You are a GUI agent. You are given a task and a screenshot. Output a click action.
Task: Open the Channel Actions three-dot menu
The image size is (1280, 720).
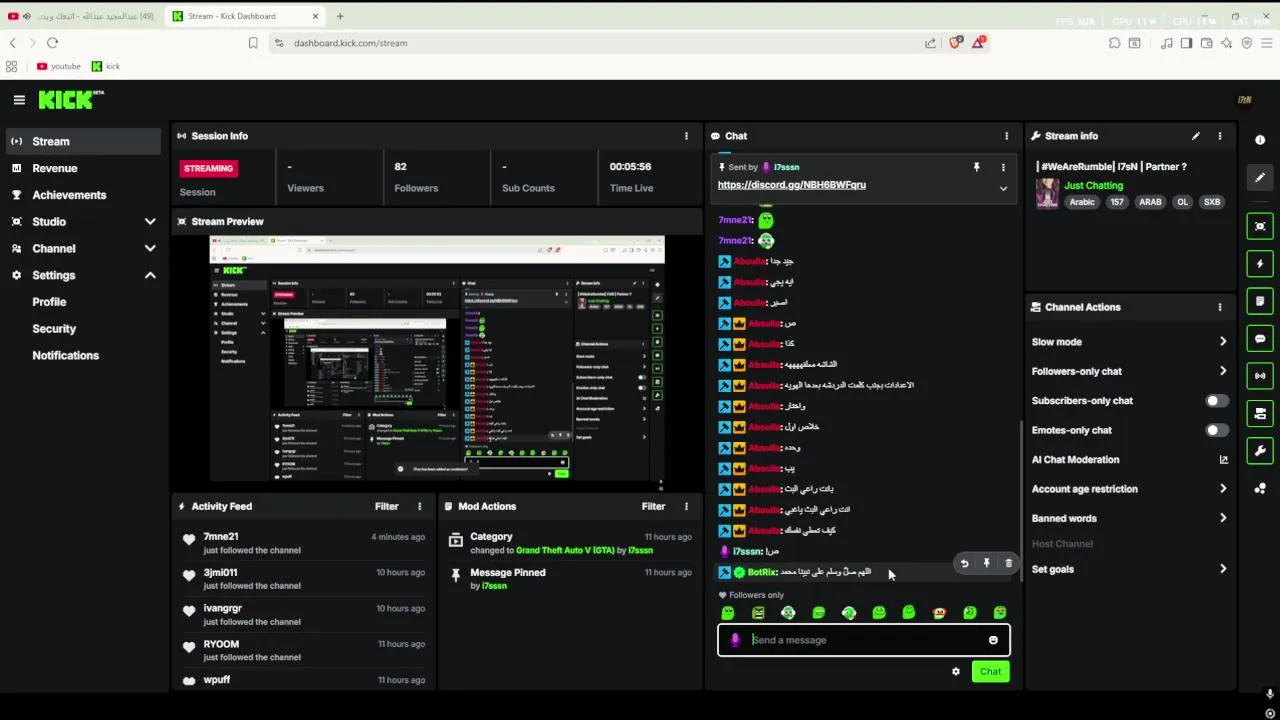tap(1219, 307)
